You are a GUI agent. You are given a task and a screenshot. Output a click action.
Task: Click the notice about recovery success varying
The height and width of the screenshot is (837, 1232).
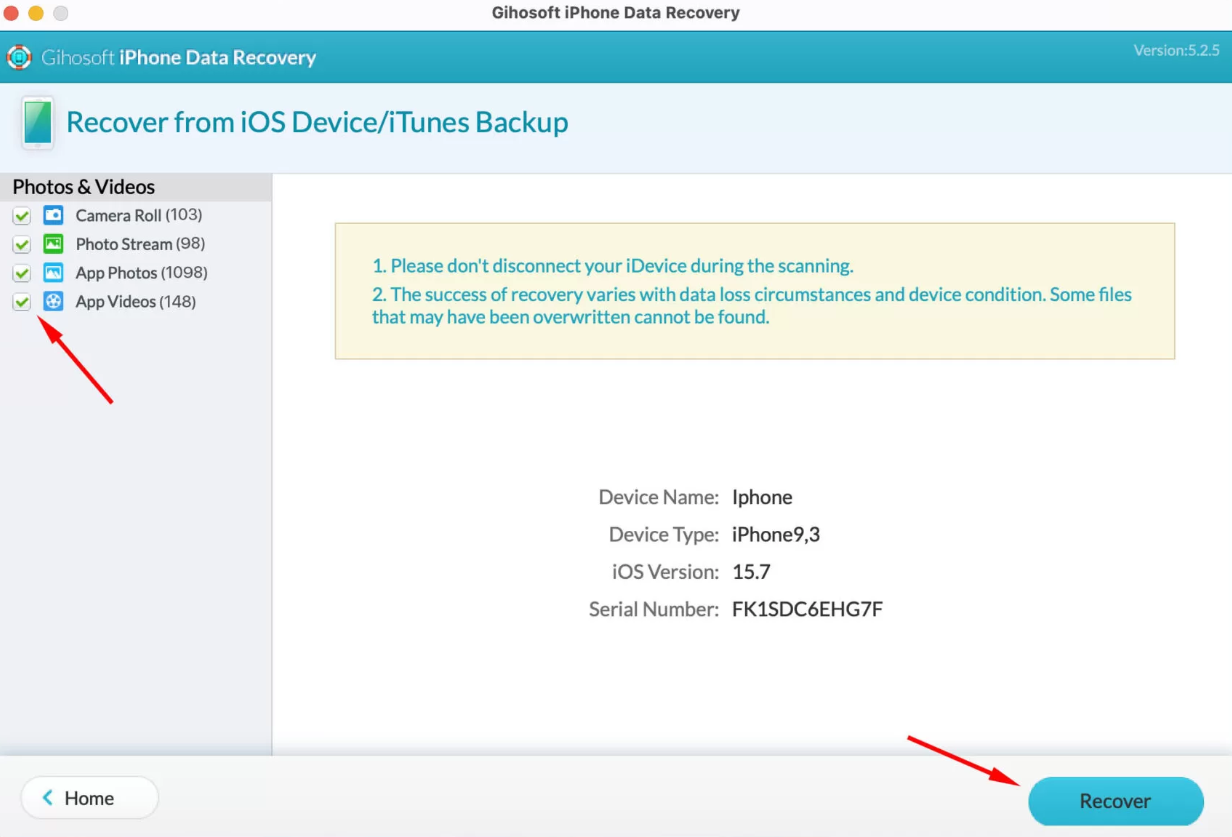pos(752,306)
